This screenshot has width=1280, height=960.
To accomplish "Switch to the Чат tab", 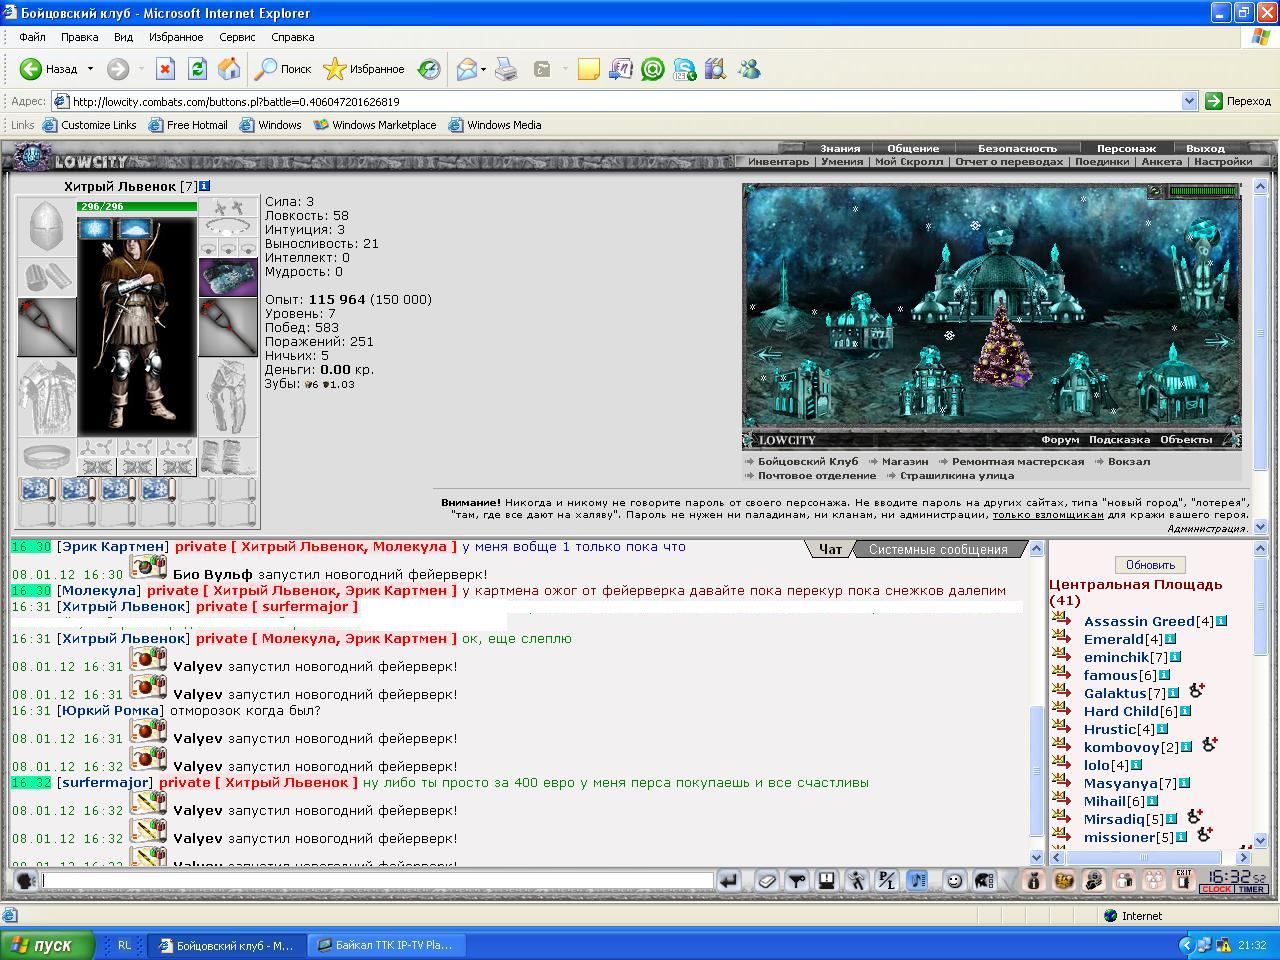I will pos(830,549).
